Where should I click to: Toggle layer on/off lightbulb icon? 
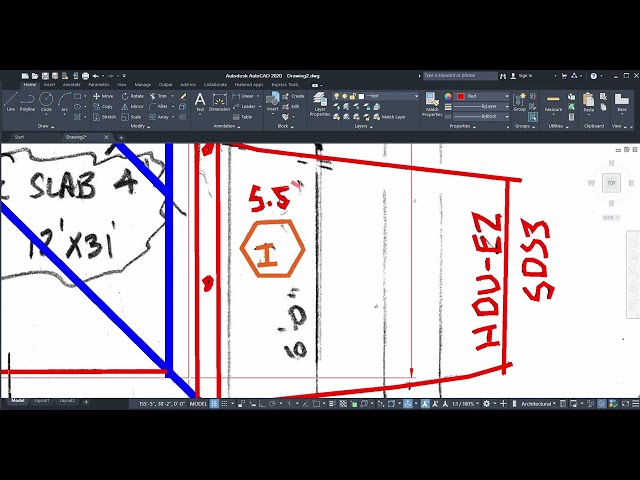pyautogui.click(x=336, y=96)
